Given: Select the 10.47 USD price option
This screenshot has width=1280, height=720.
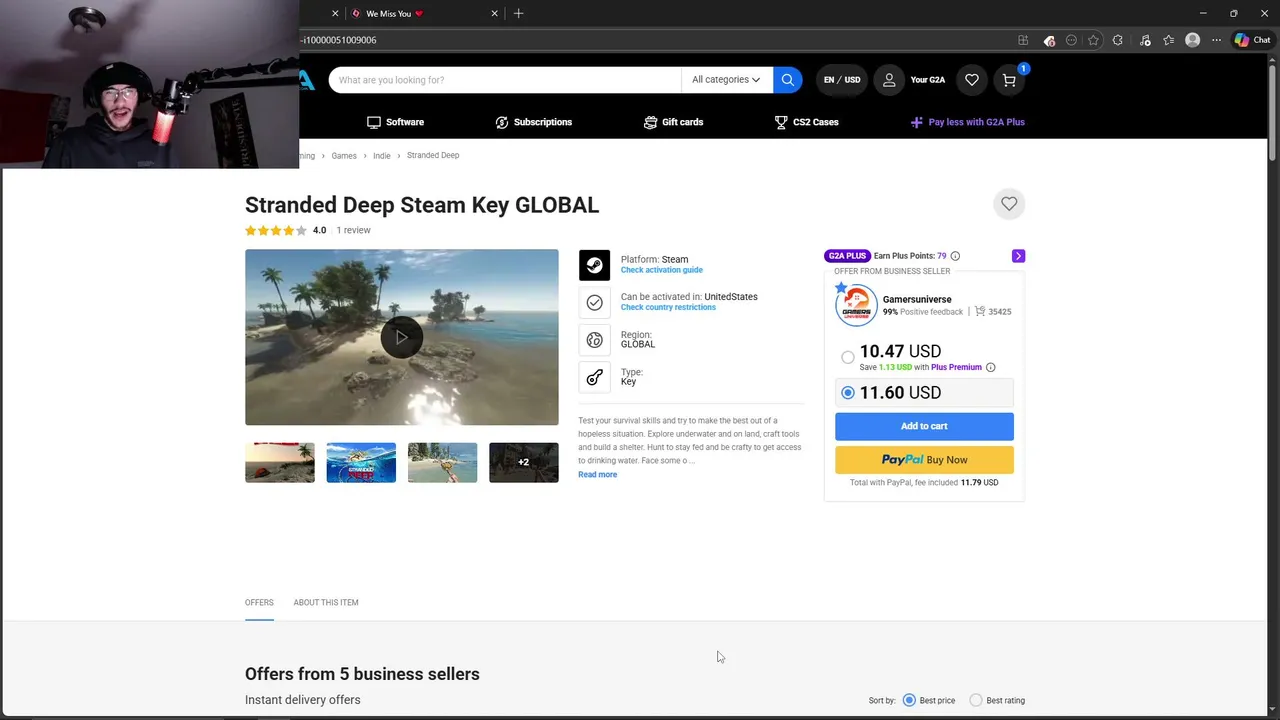Looking at the screenshot, I should pos(848,357).
